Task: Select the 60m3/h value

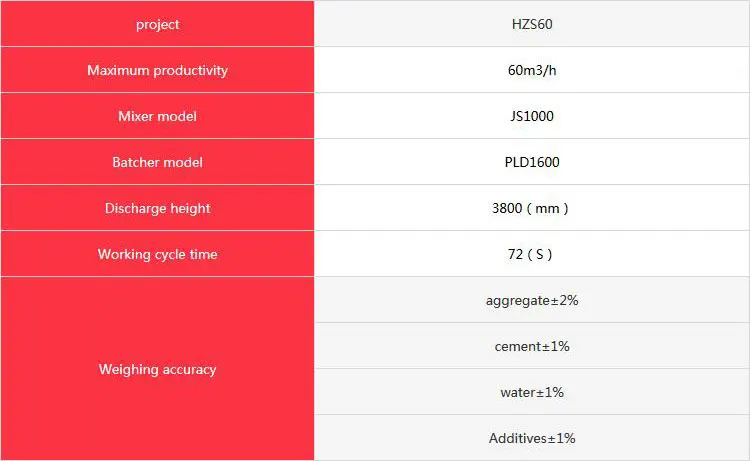Action: pyautogui.click(x=531, y=70)
